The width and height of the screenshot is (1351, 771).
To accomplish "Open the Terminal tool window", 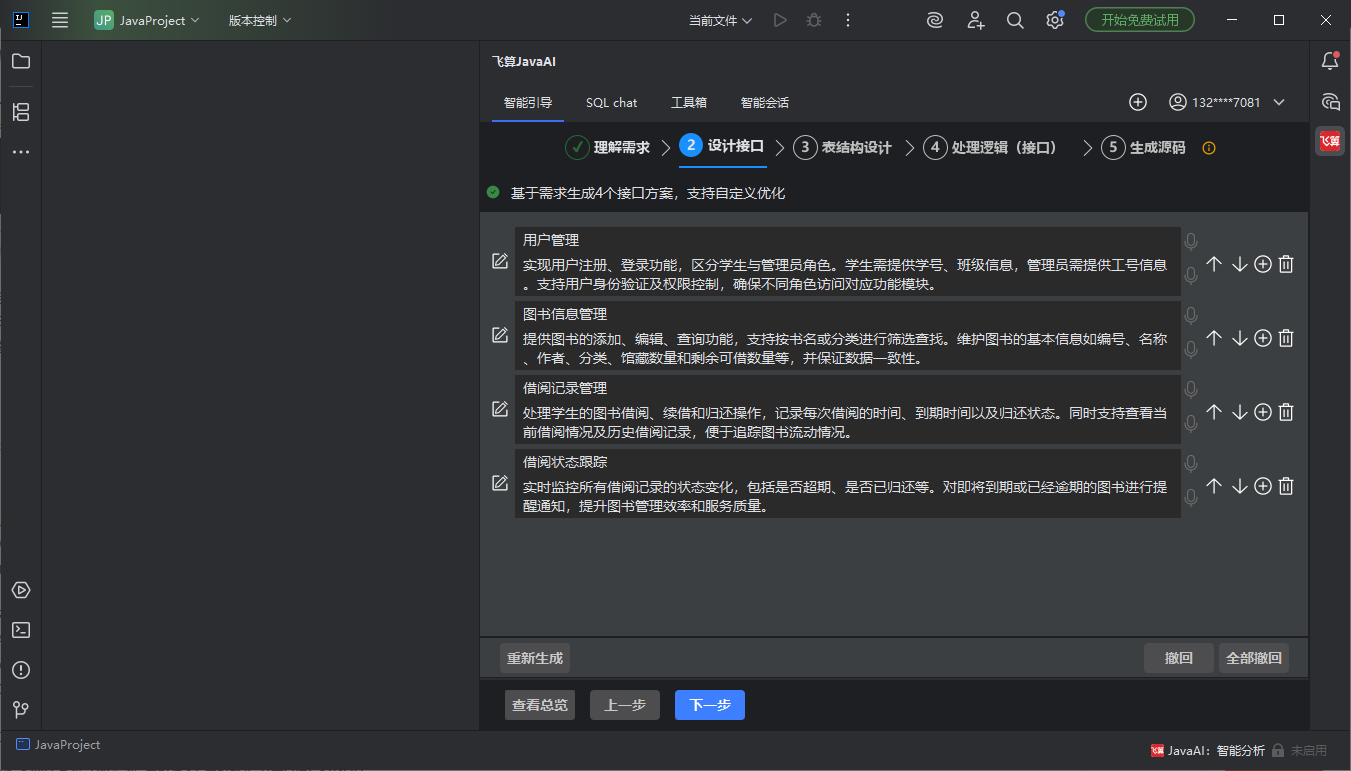I will coord(20,630).
